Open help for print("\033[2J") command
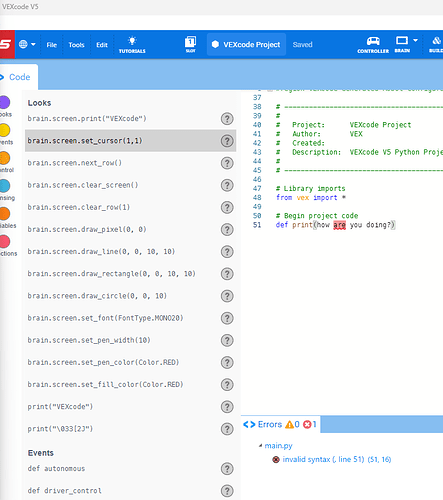Viewport: 443px width, 500px height. tap(227, 429)
